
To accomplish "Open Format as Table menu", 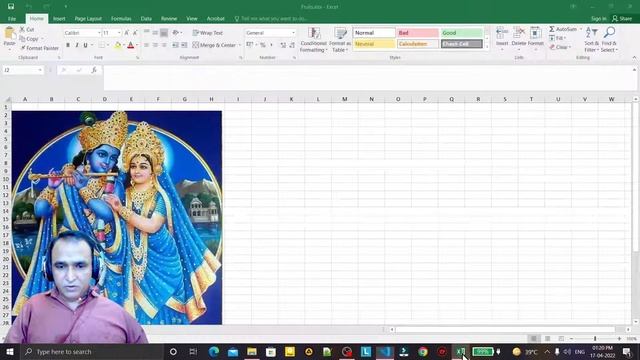I will point(340,40).
